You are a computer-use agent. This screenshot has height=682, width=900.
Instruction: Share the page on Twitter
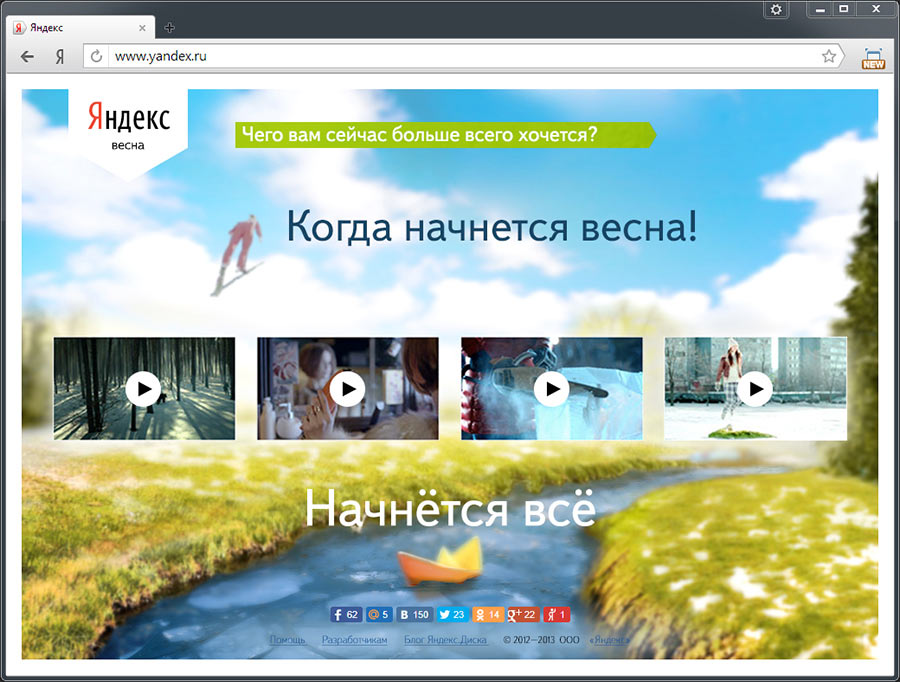(x=452, y=614)
